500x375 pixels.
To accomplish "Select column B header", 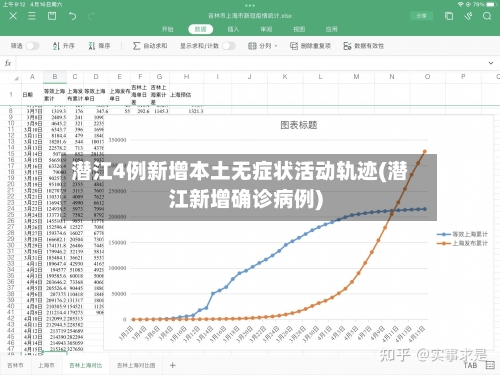I will click(x=55, y=77).
